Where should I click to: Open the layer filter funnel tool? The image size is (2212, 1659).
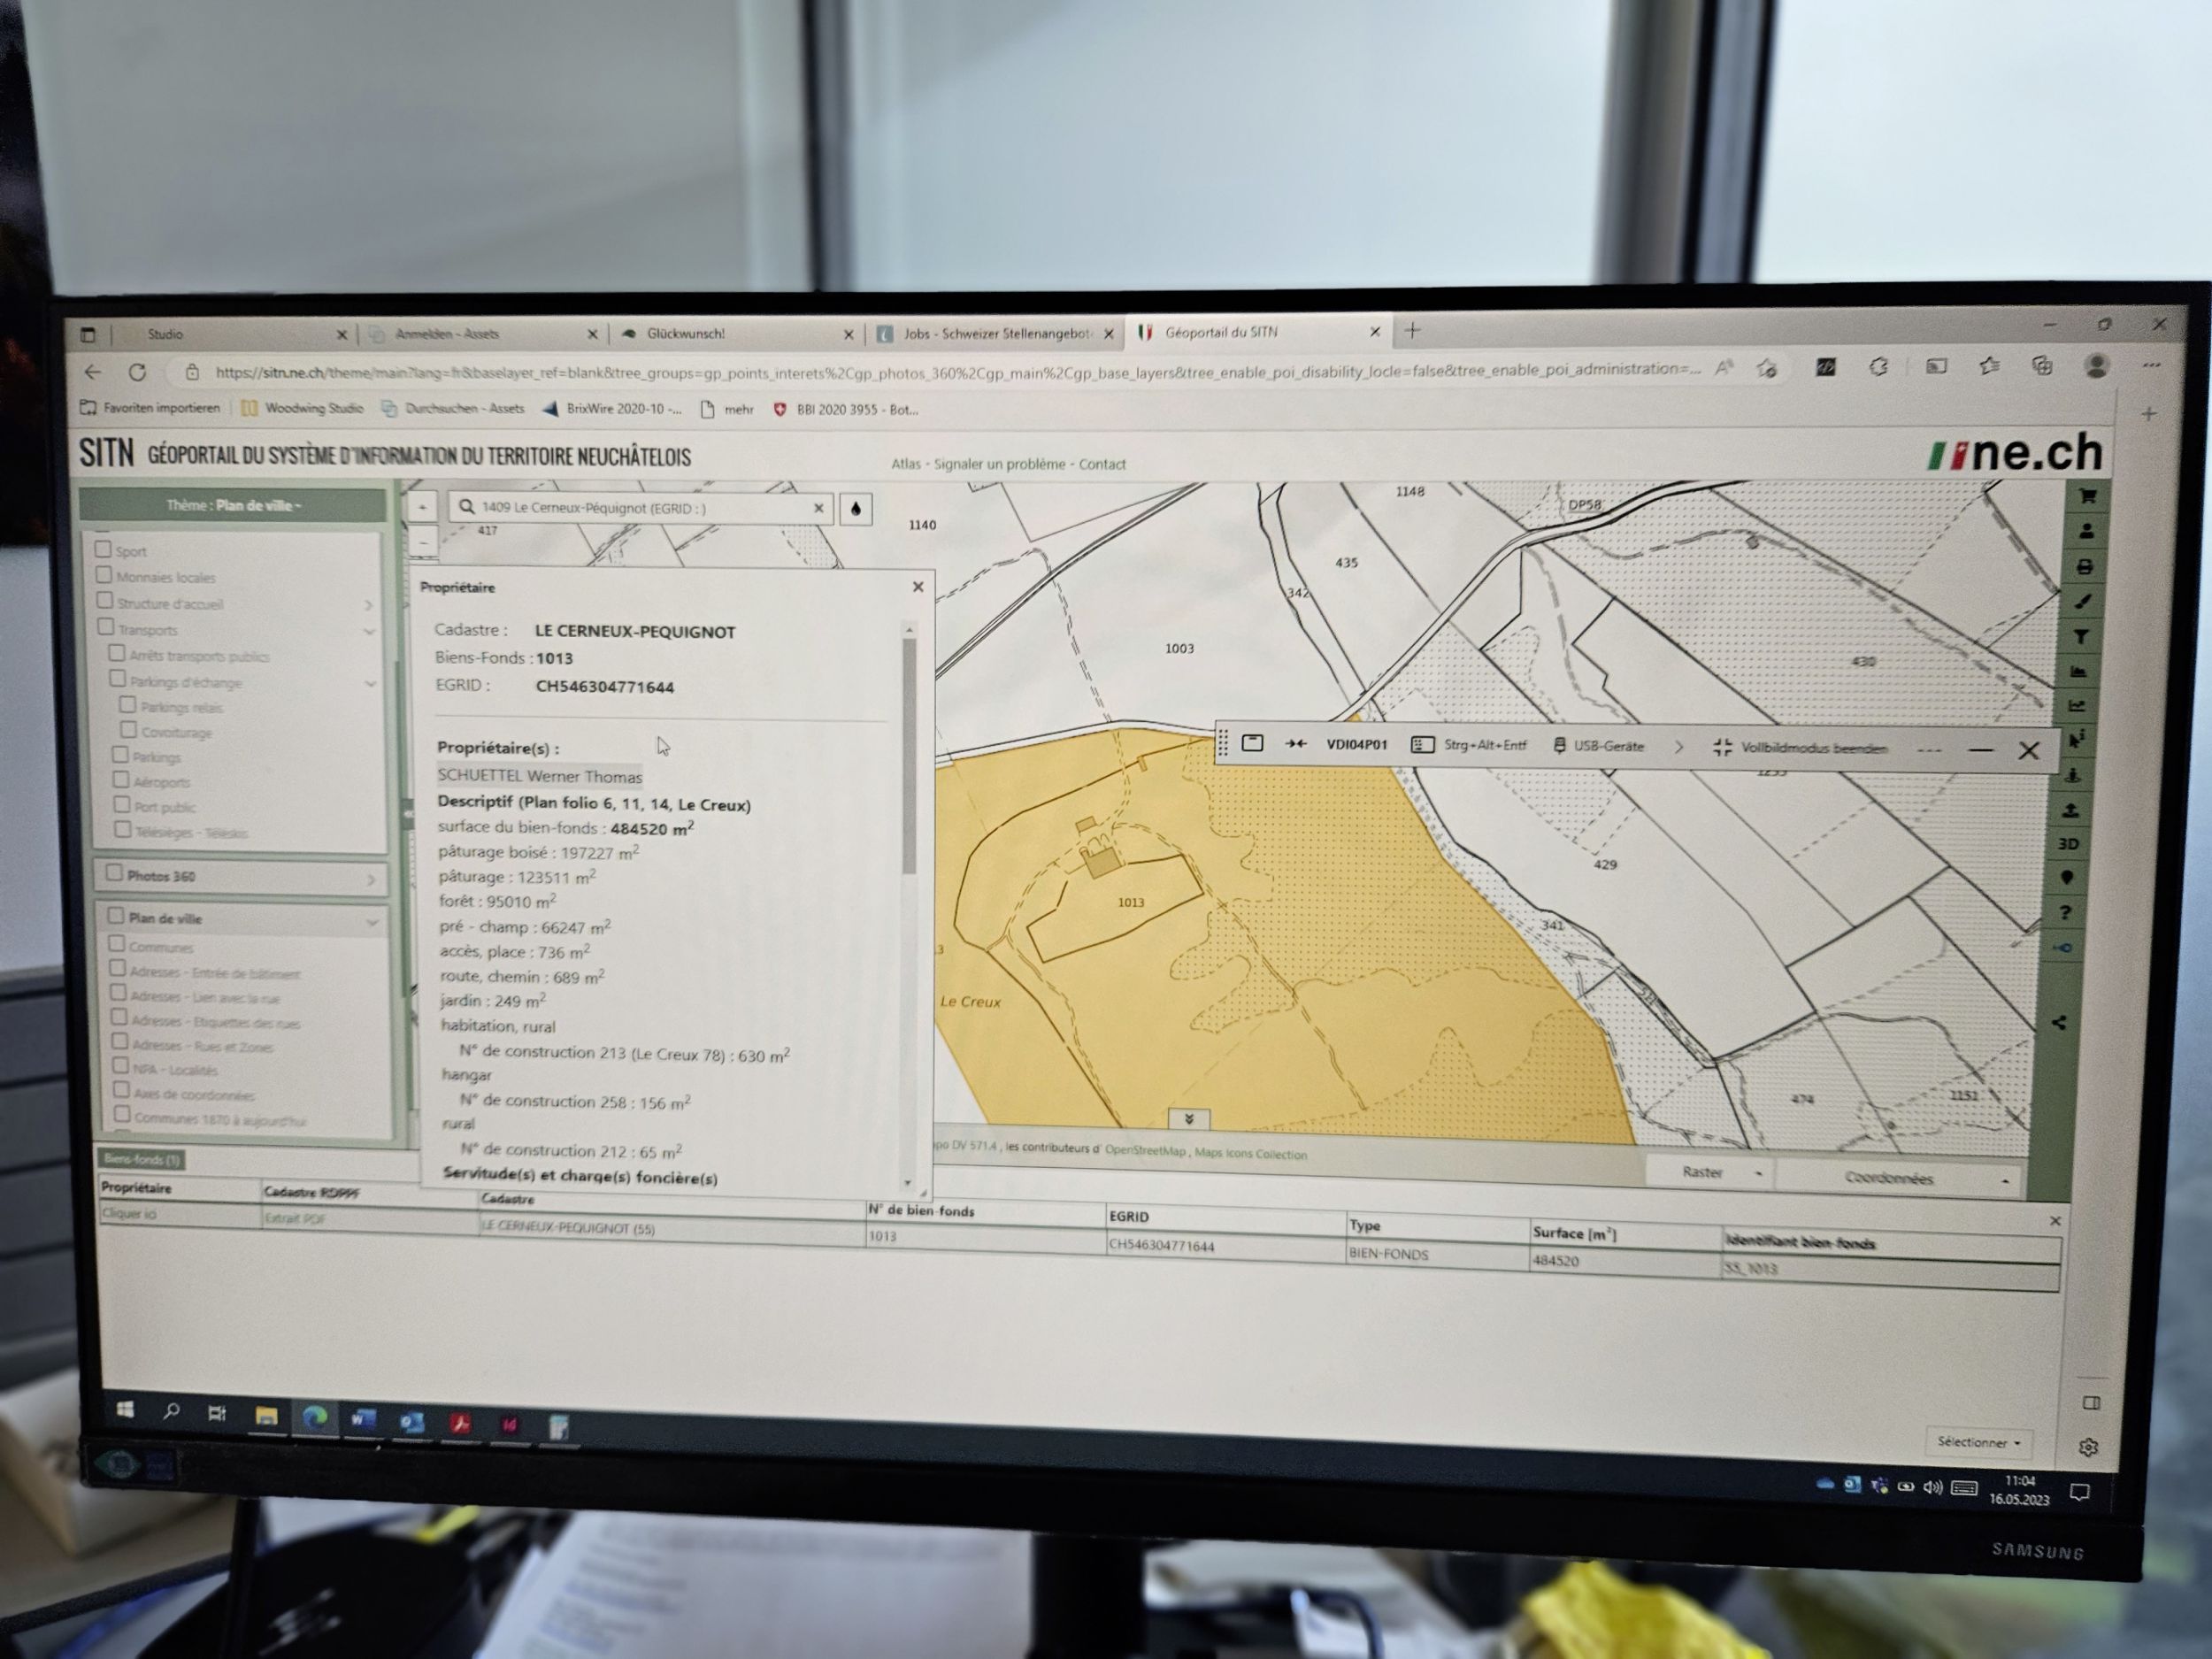click(x=2082, y=636)
